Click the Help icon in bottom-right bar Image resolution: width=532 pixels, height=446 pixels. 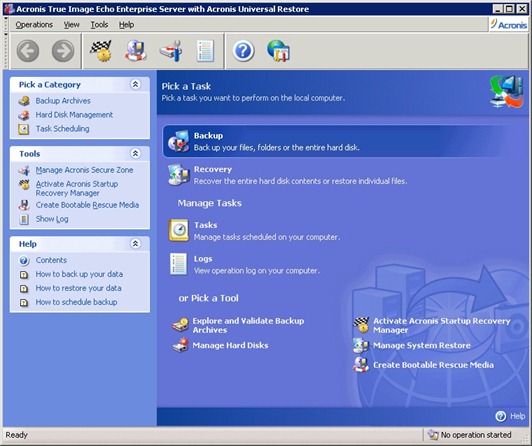click(501, 416)
